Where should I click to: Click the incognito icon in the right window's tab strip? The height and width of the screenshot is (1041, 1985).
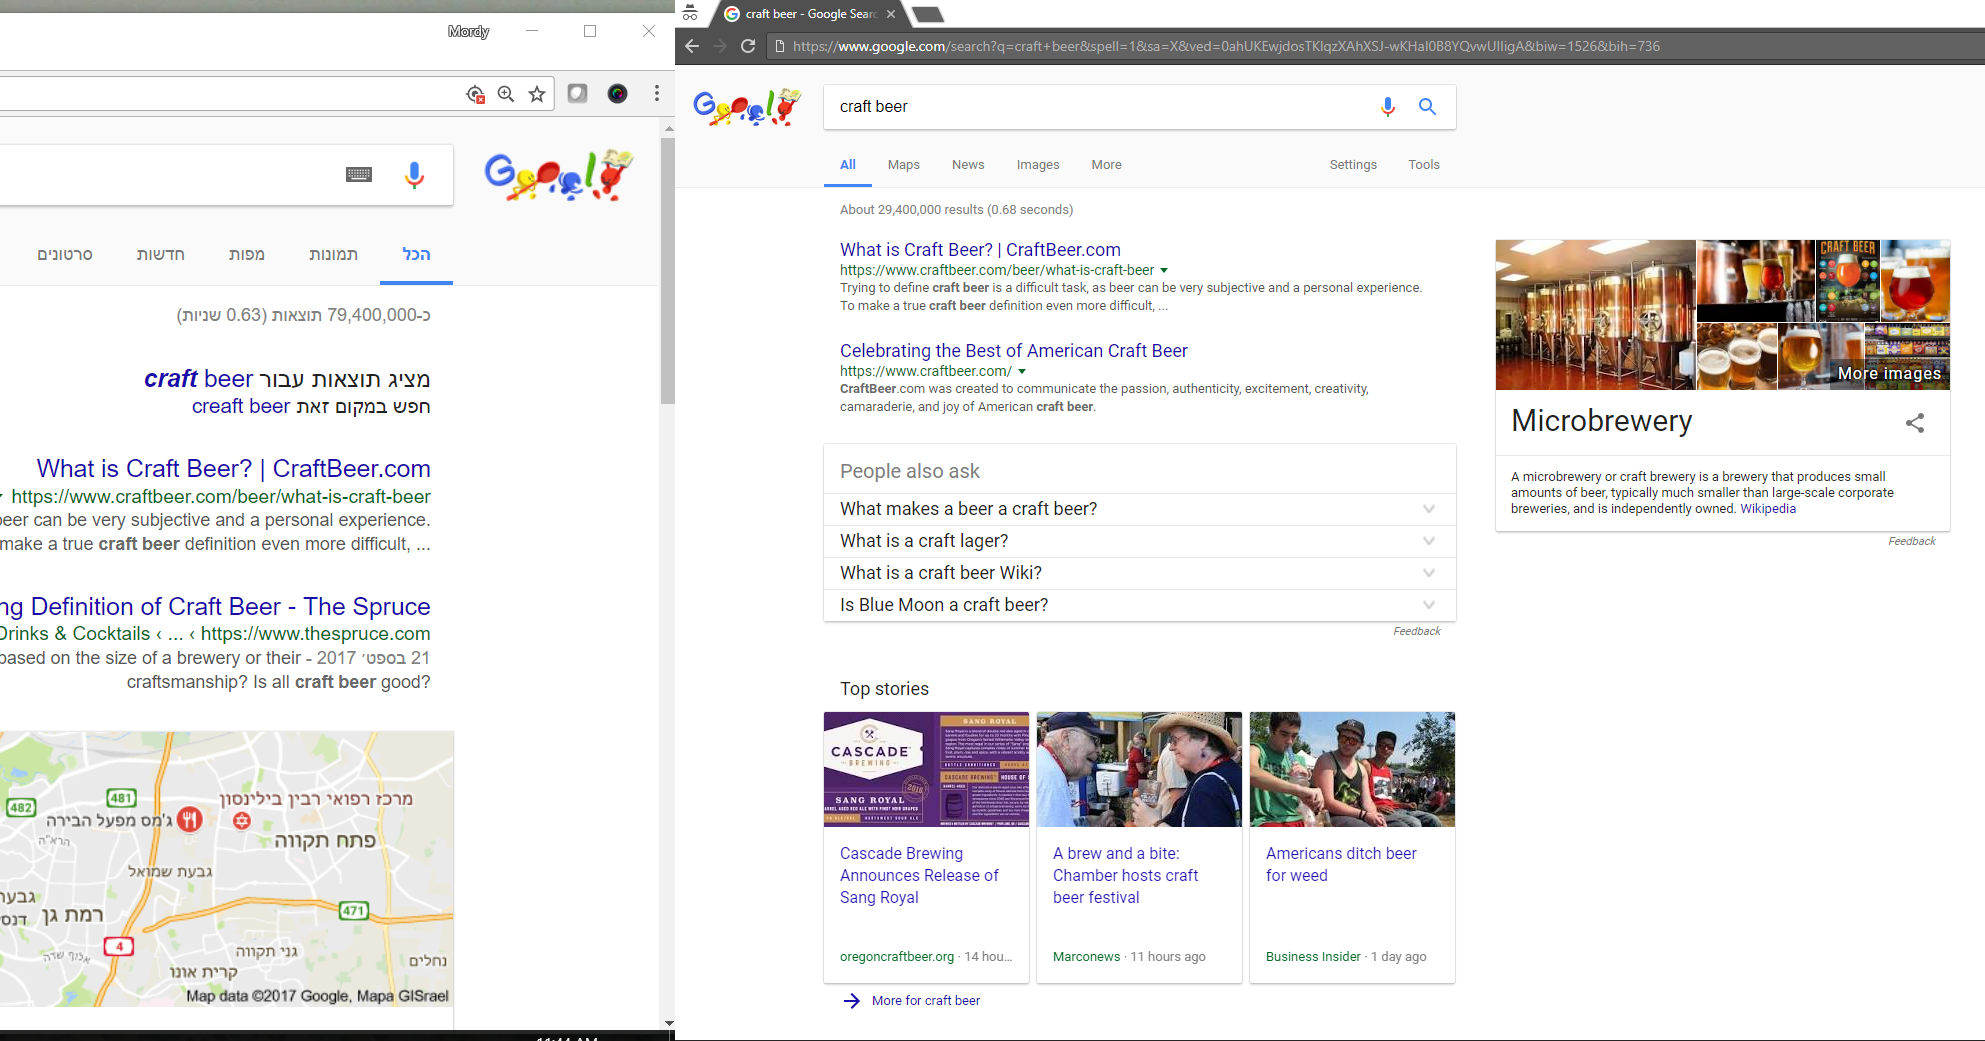tap(690, 13)
